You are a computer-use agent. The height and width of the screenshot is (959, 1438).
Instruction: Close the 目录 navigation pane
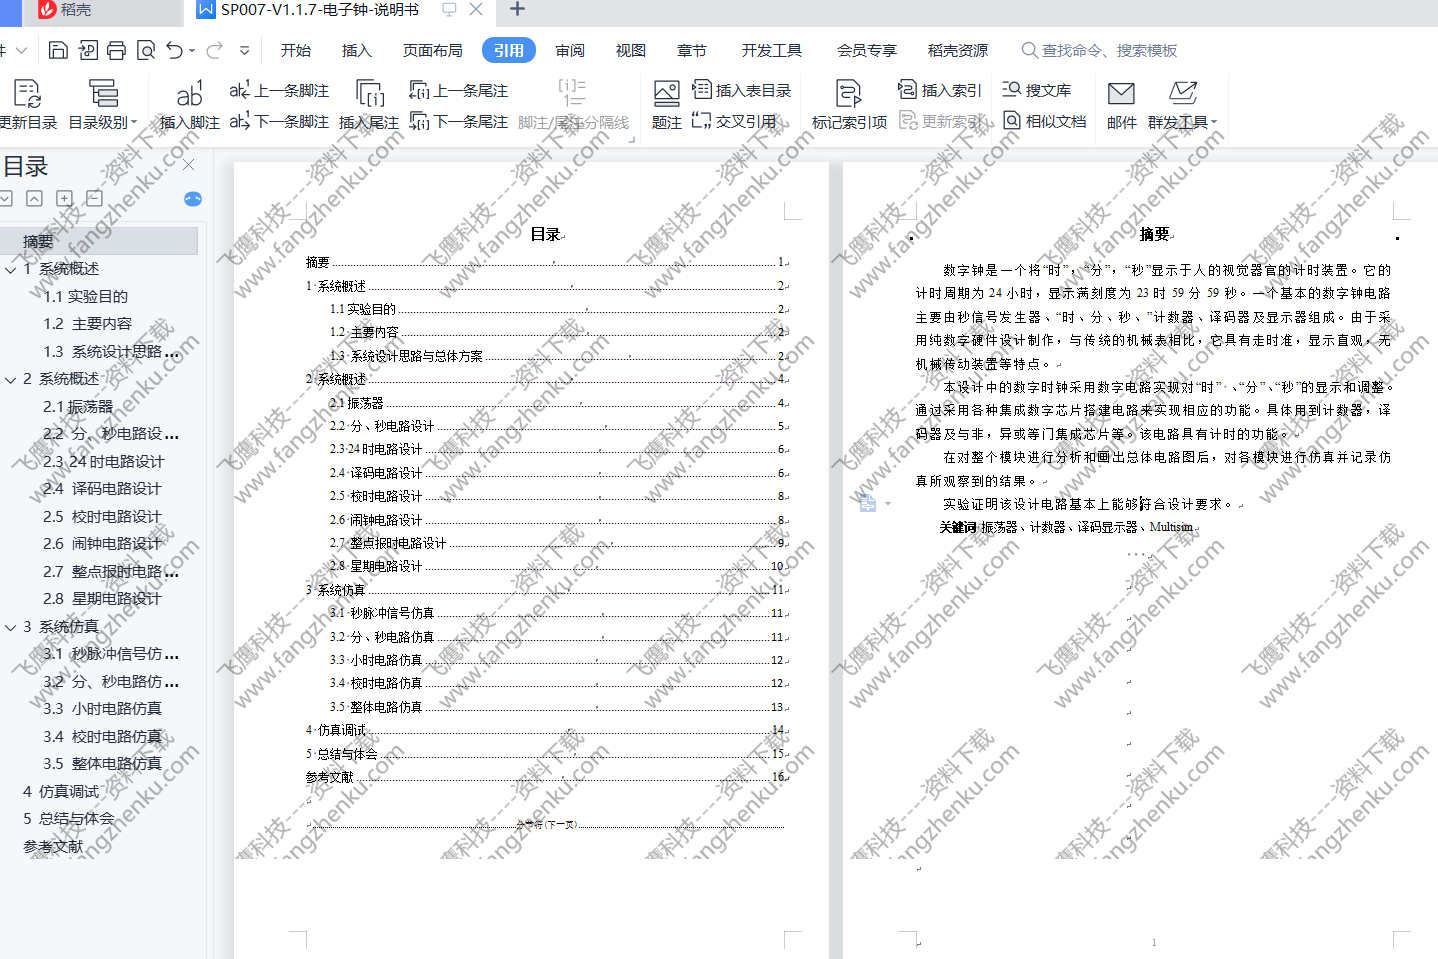189,165
